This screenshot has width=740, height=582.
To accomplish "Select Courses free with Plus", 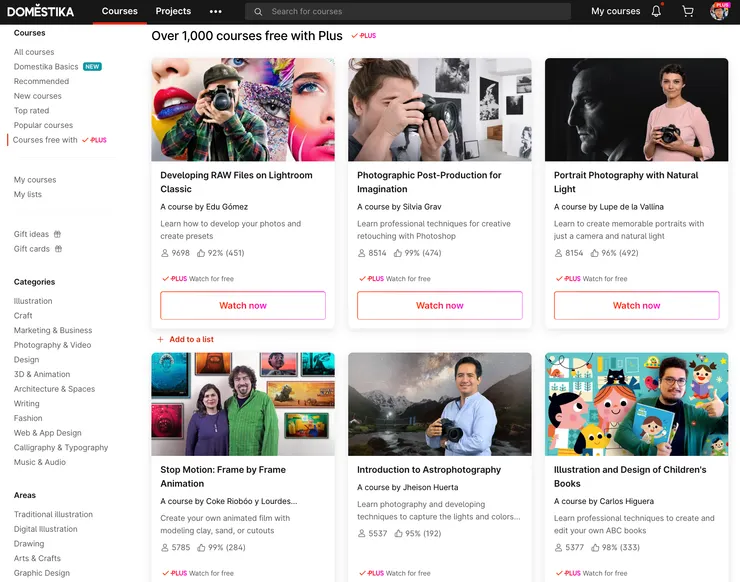I will (59, 140).
